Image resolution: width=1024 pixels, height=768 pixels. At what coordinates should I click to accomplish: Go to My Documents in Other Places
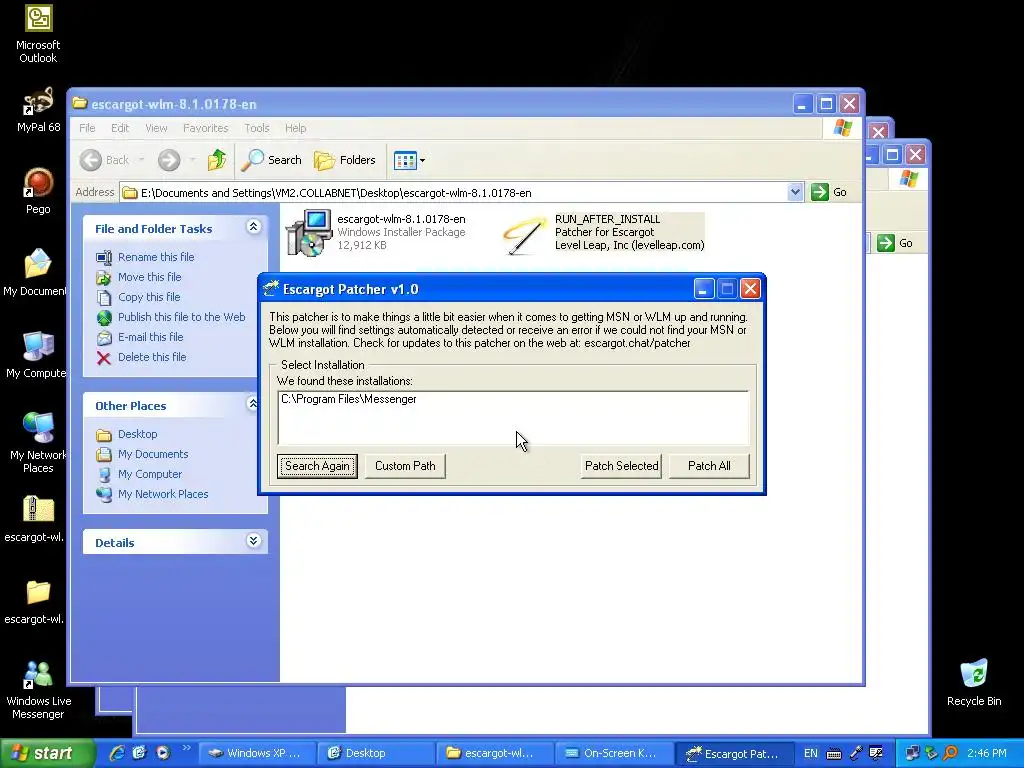pyautogui.click(x=153, y=454)
